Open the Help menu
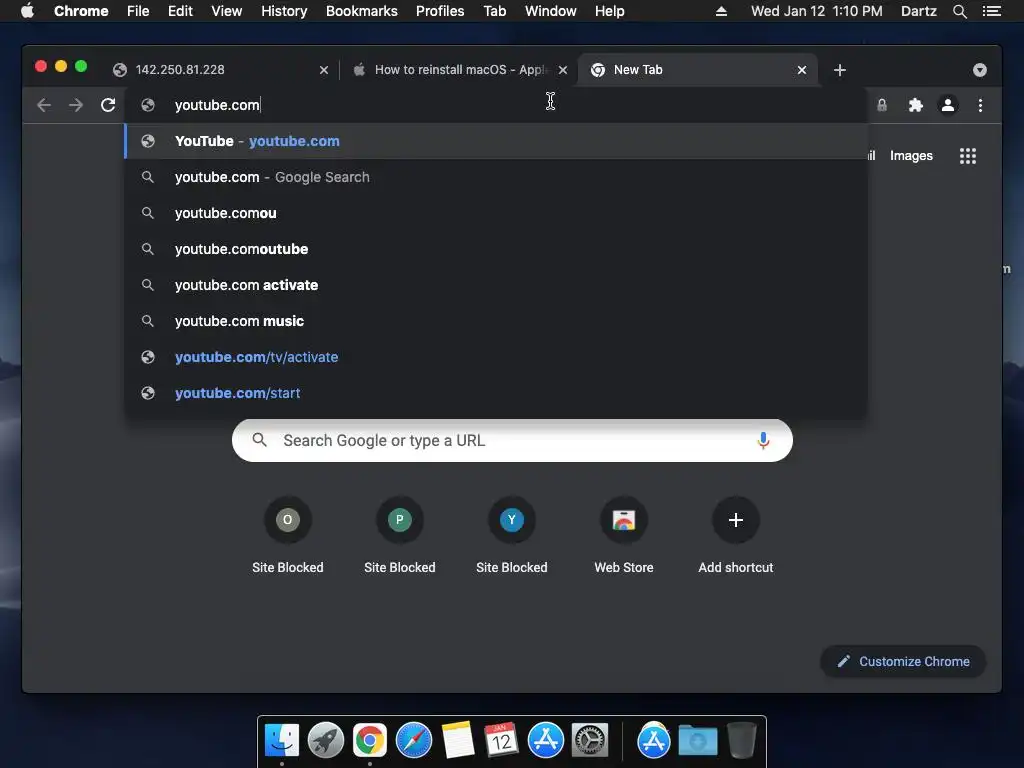This screenshot has height=768, width=1024. click(x=609, y=11)
